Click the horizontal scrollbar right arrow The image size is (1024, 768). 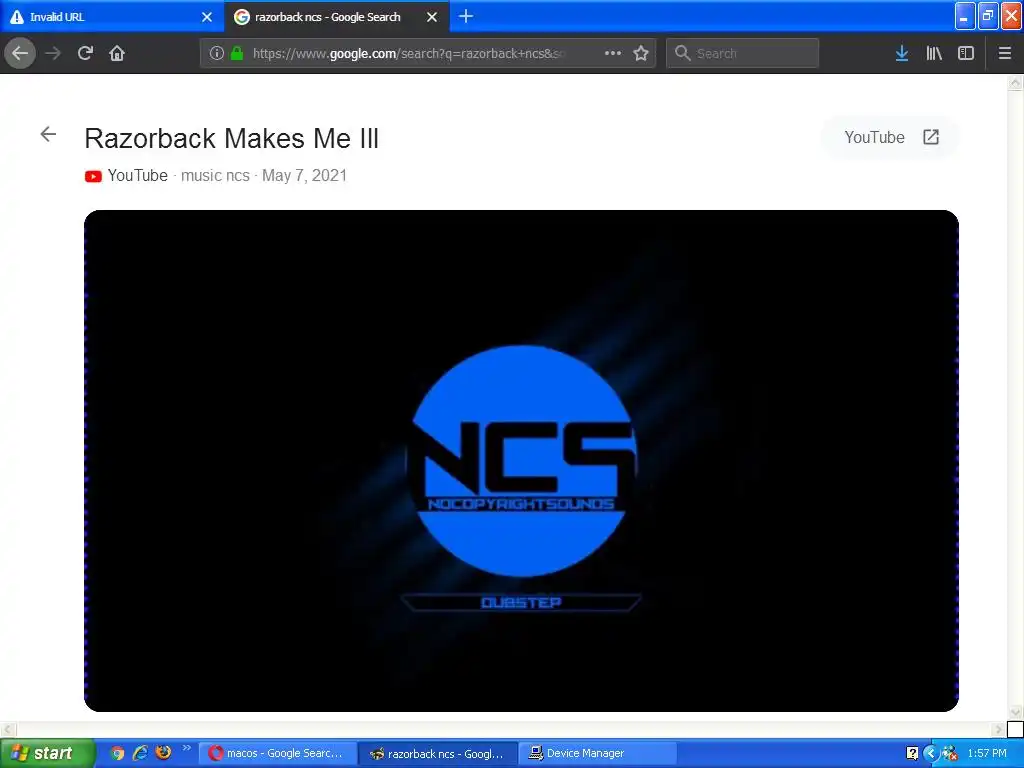[999, 729]
